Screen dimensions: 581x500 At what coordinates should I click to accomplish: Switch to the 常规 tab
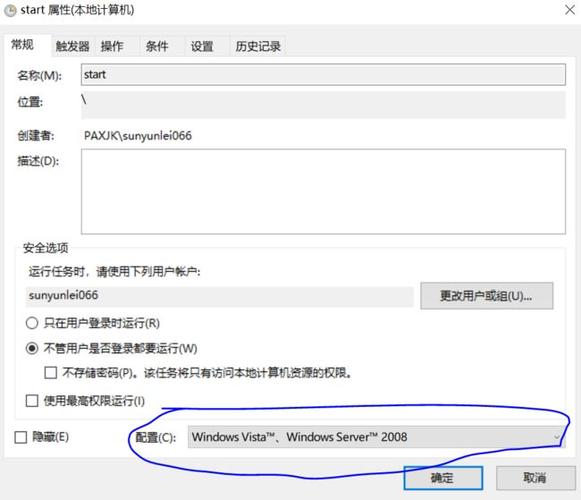coord(27,45)
